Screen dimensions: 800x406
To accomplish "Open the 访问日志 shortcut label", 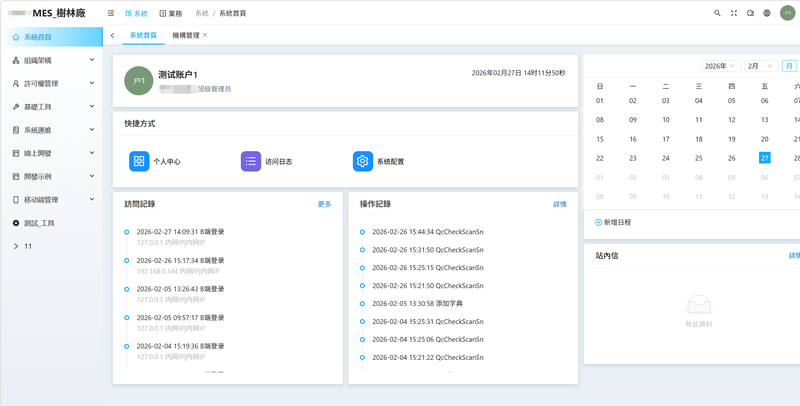I will pyautogui.click(x=279, y=162).
